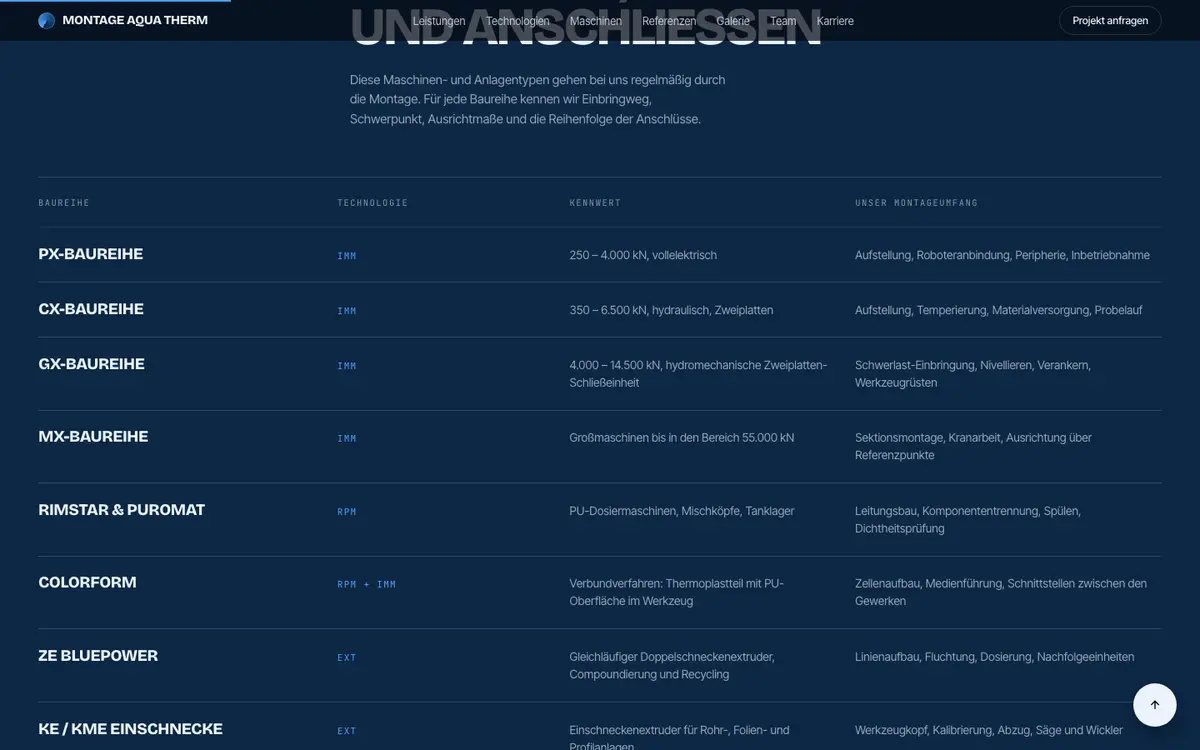The height and width of the screenshot is (750, 1200).
Task: Click the 'Verbundverfahren: Thermoplastteil' cell
Action: click(x=677, y=592)
